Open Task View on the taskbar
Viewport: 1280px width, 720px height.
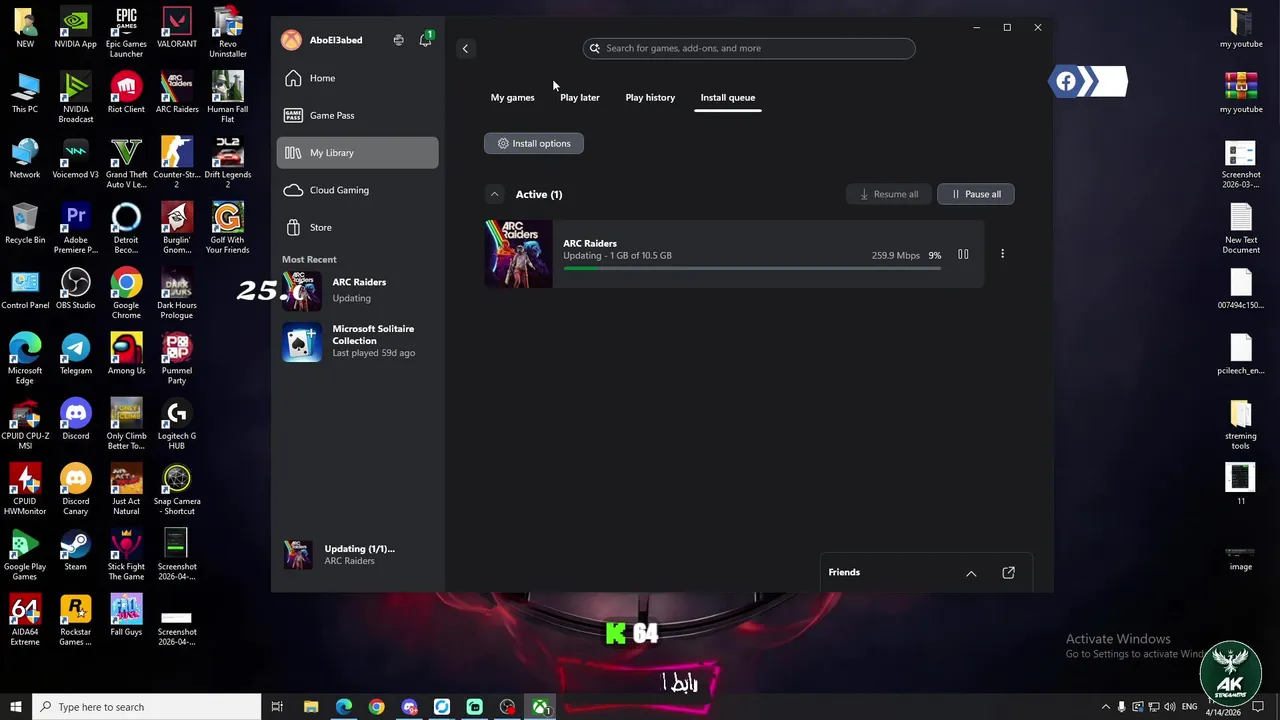click(277, 707)
